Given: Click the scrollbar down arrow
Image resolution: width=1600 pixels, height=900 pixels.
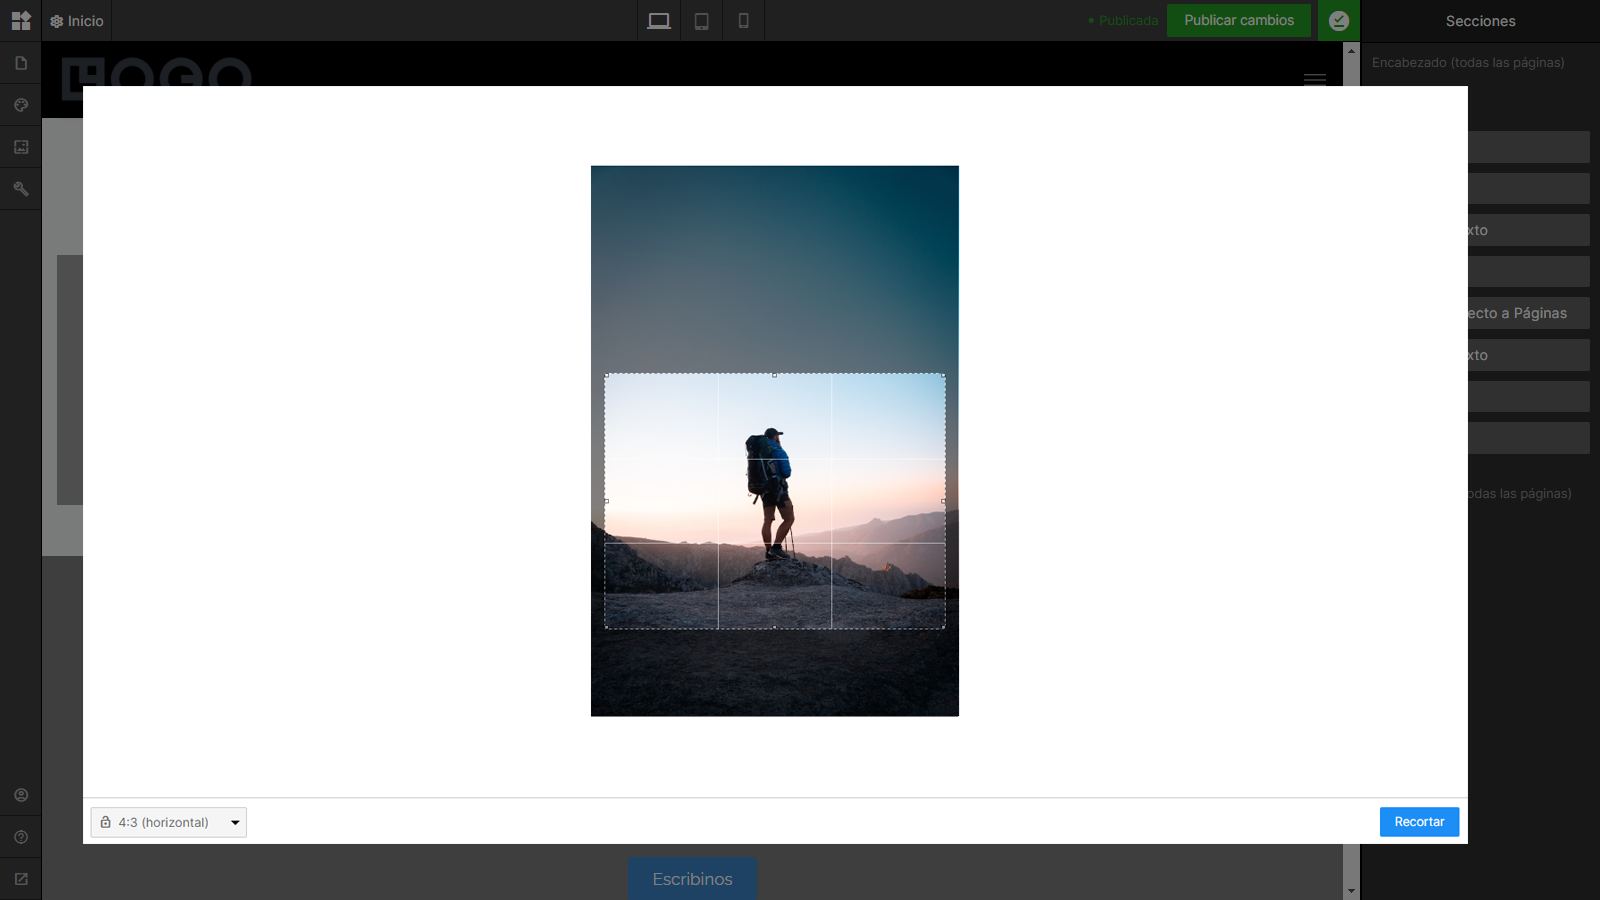Looking at the screenshot, I should [1351, 891].
